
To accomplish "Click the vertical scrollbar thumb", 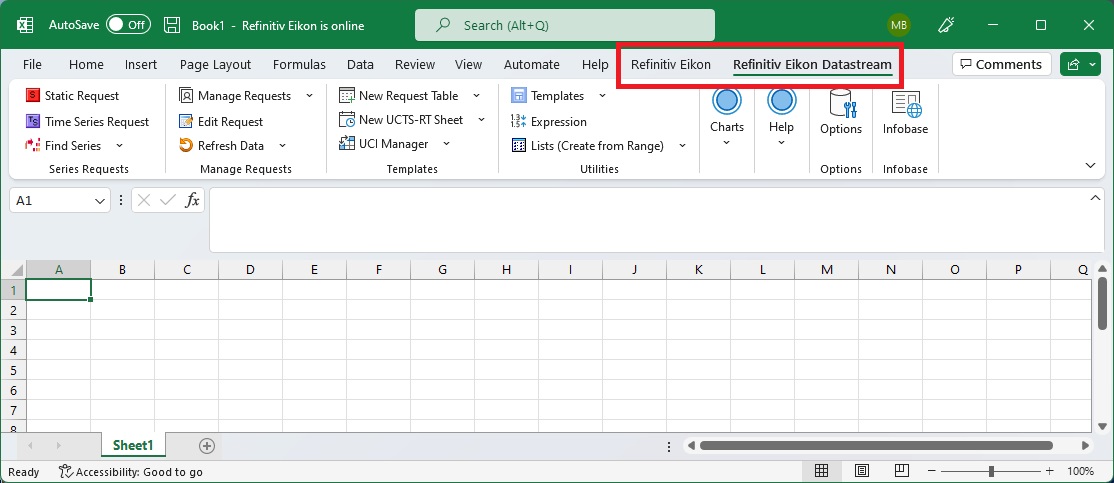I will (1102, 303).
